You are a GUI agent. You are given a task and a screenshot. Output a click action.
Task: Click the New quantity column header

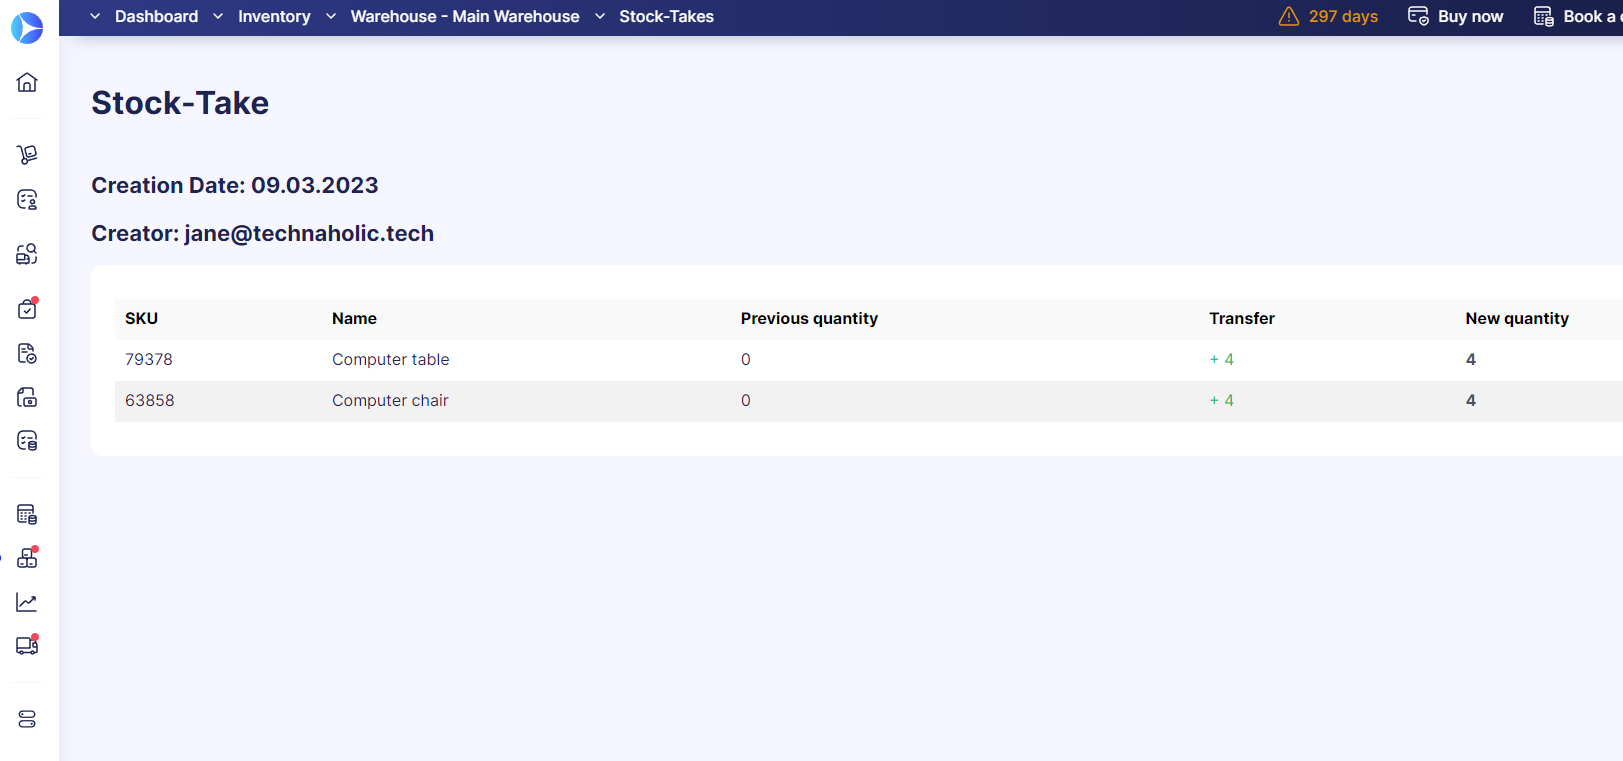1517,318
